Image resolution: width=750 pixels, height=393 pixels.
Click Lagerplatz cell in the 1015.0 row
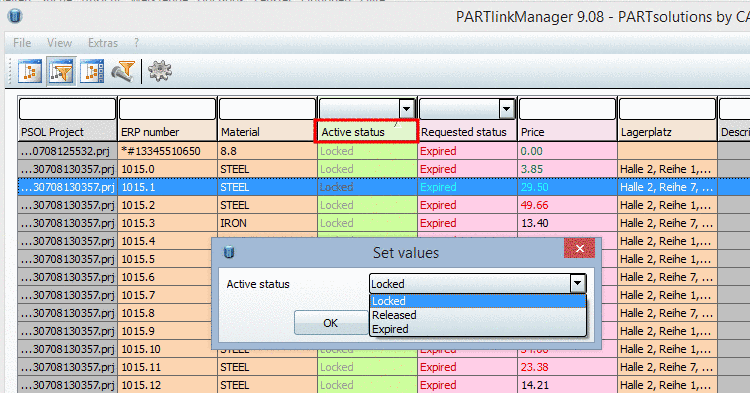pos(667,169)
